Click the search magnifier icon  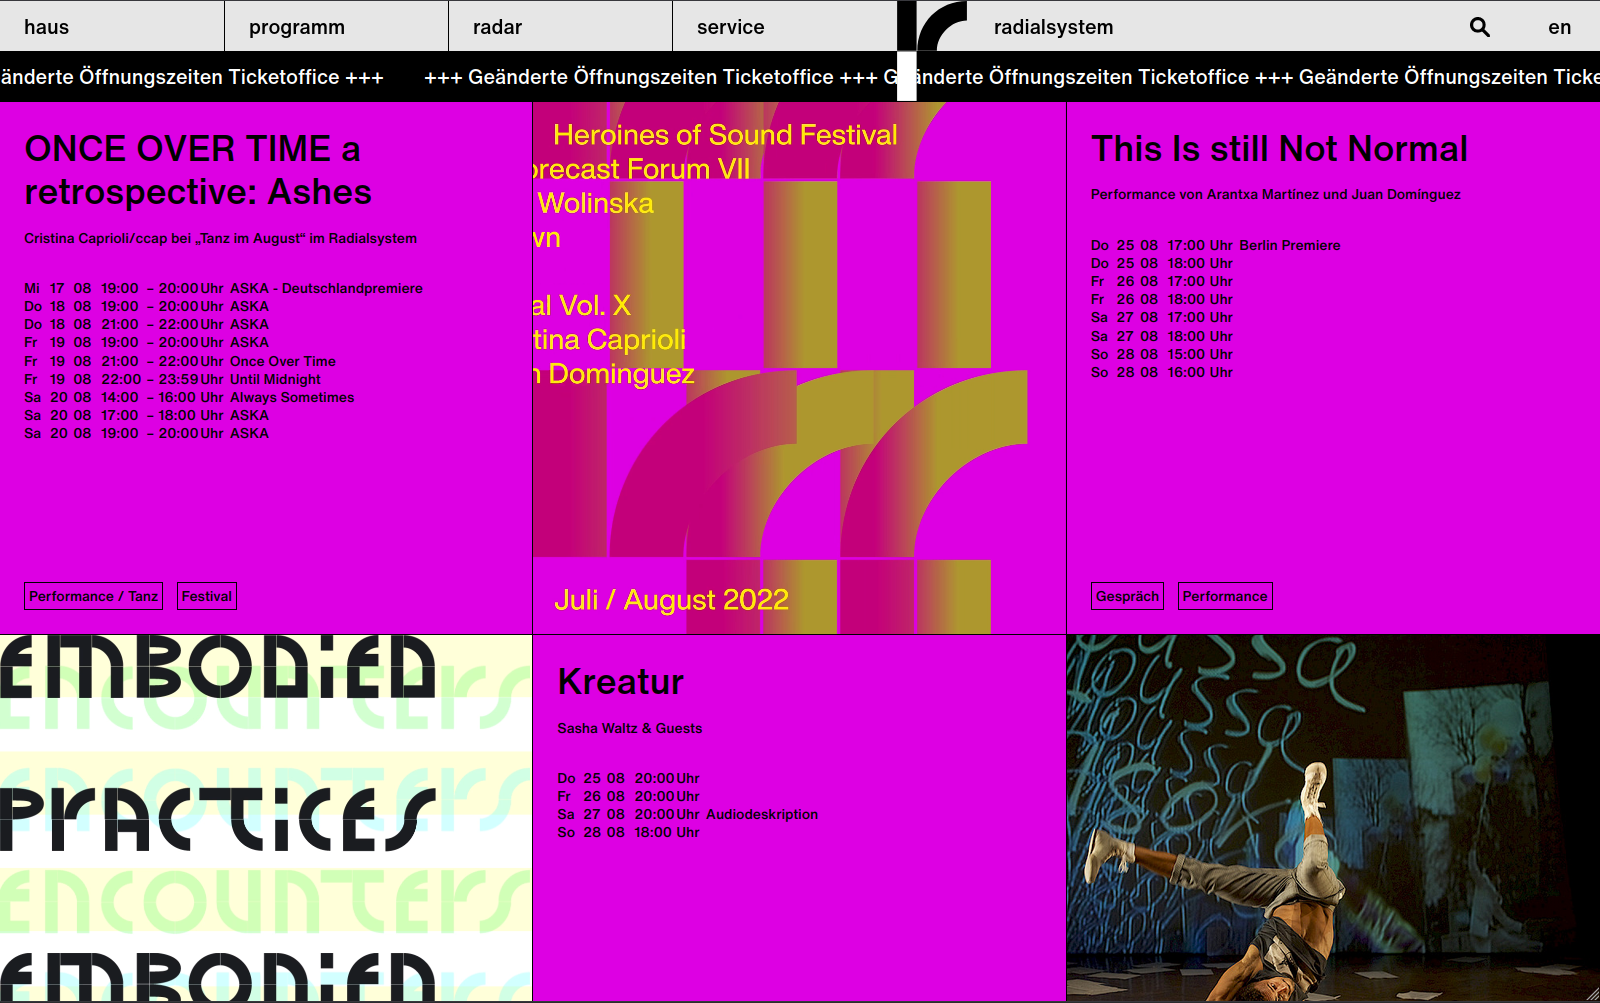pos(1479,27)
